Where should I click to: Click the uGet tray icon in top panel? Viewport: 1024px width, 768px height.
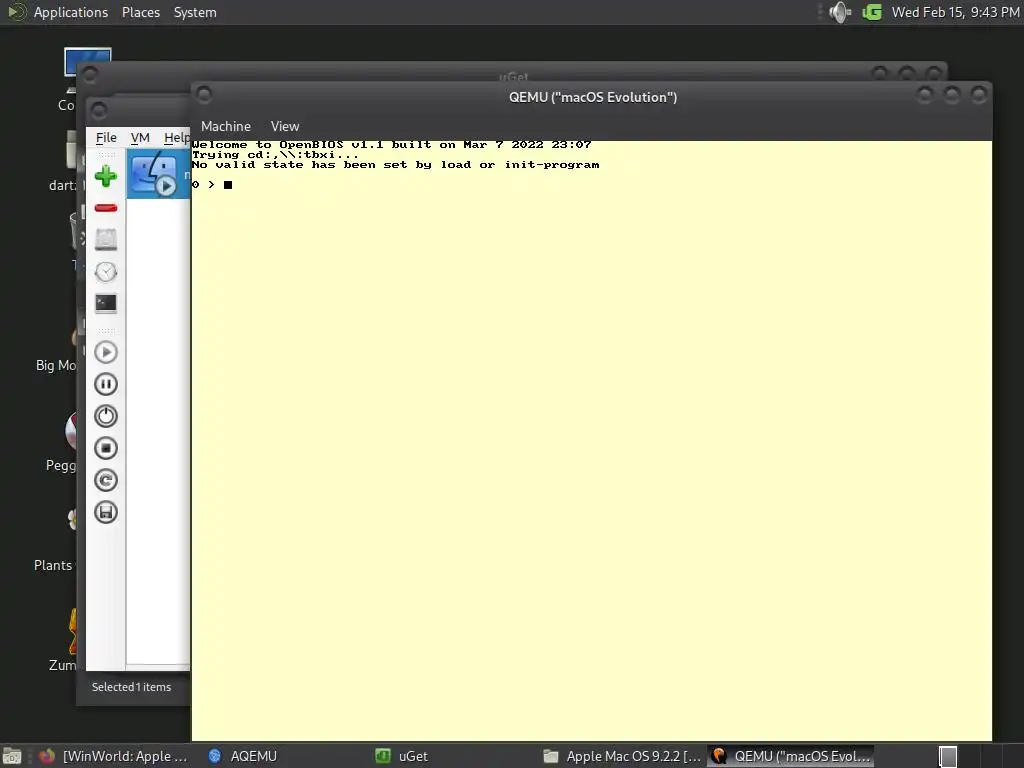pos(872,12)
